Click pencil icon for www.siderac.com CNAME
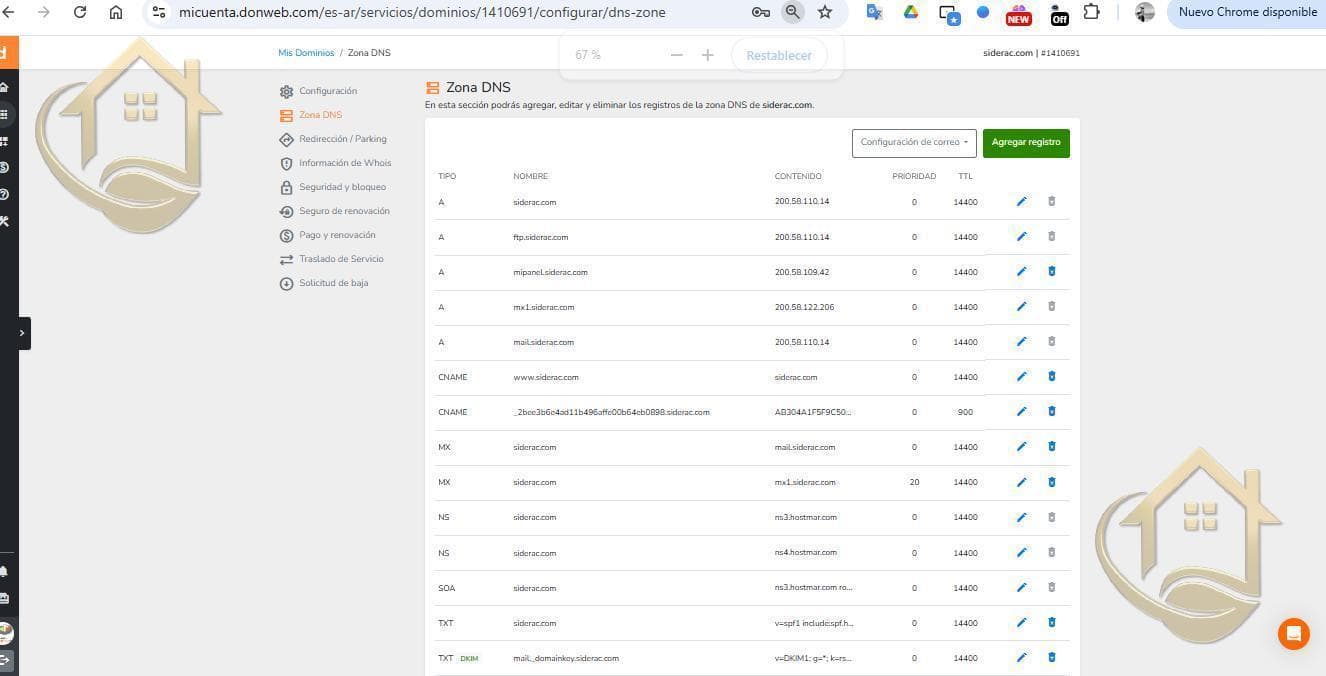The image size is (1326, 676). coord(1021,377)
